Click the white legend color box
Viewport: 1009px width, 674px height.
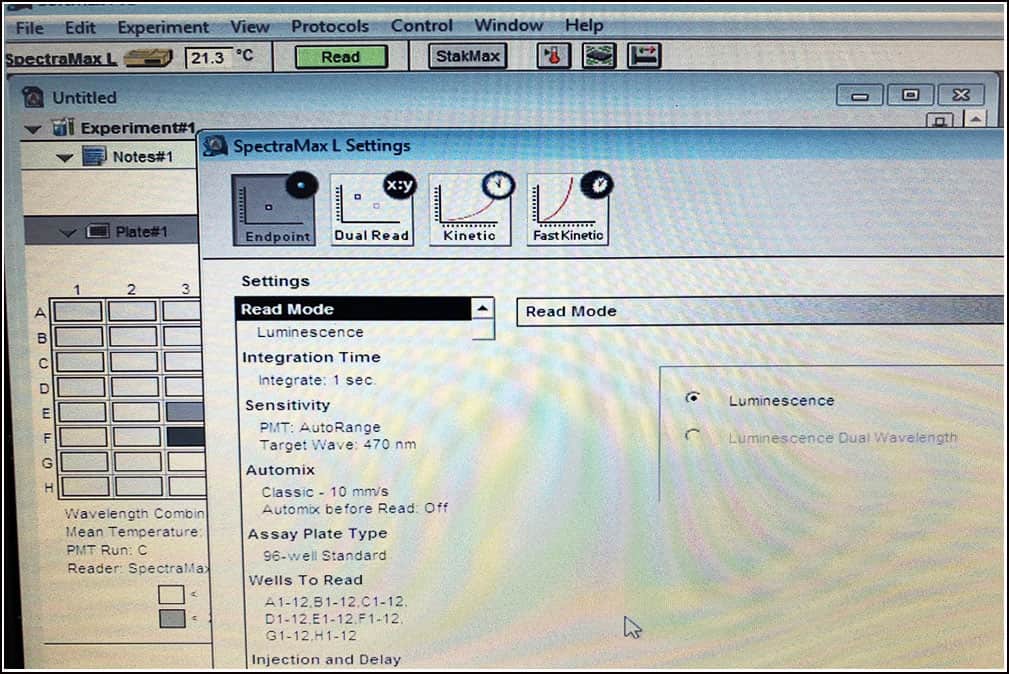click(171, 594)
